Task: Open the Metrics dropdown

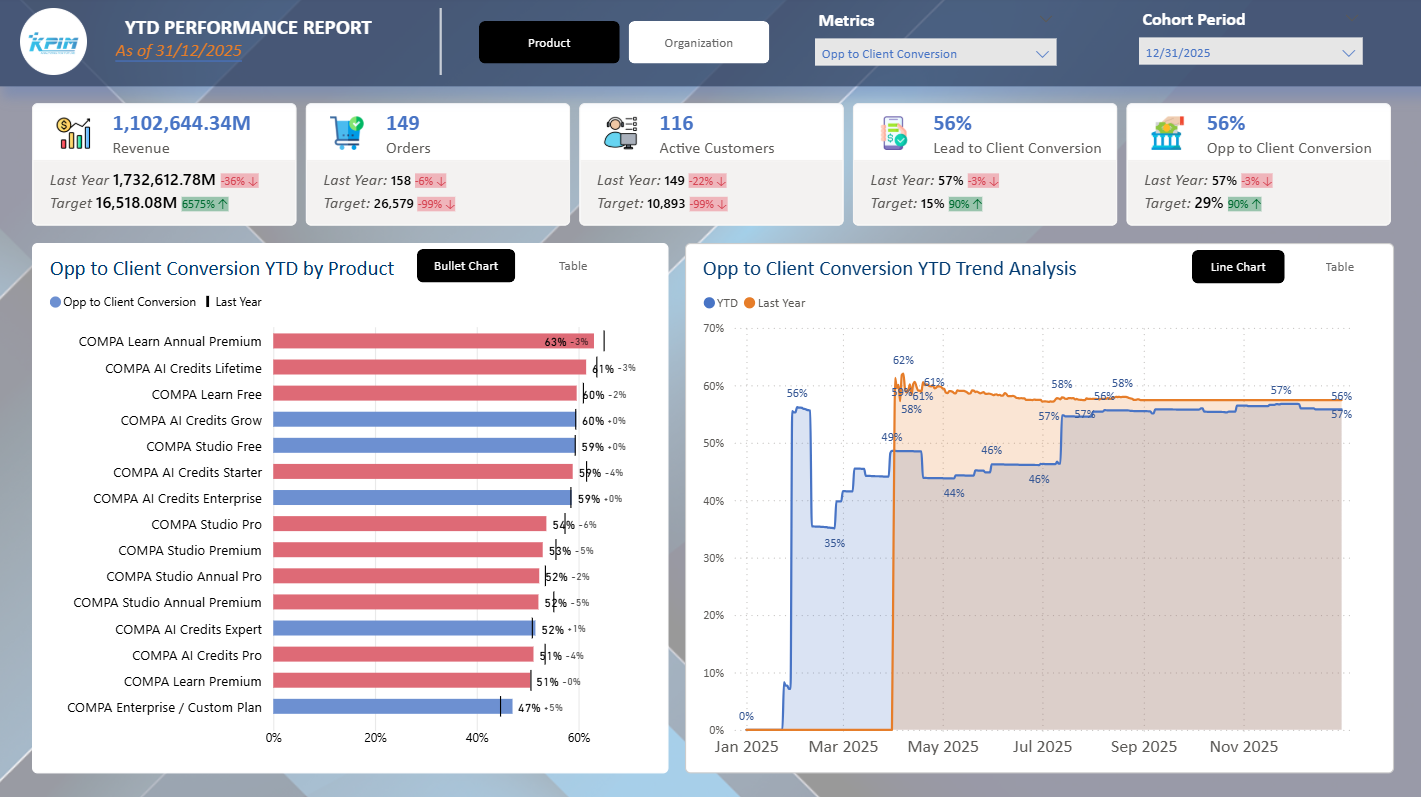Action: point(936,53)
